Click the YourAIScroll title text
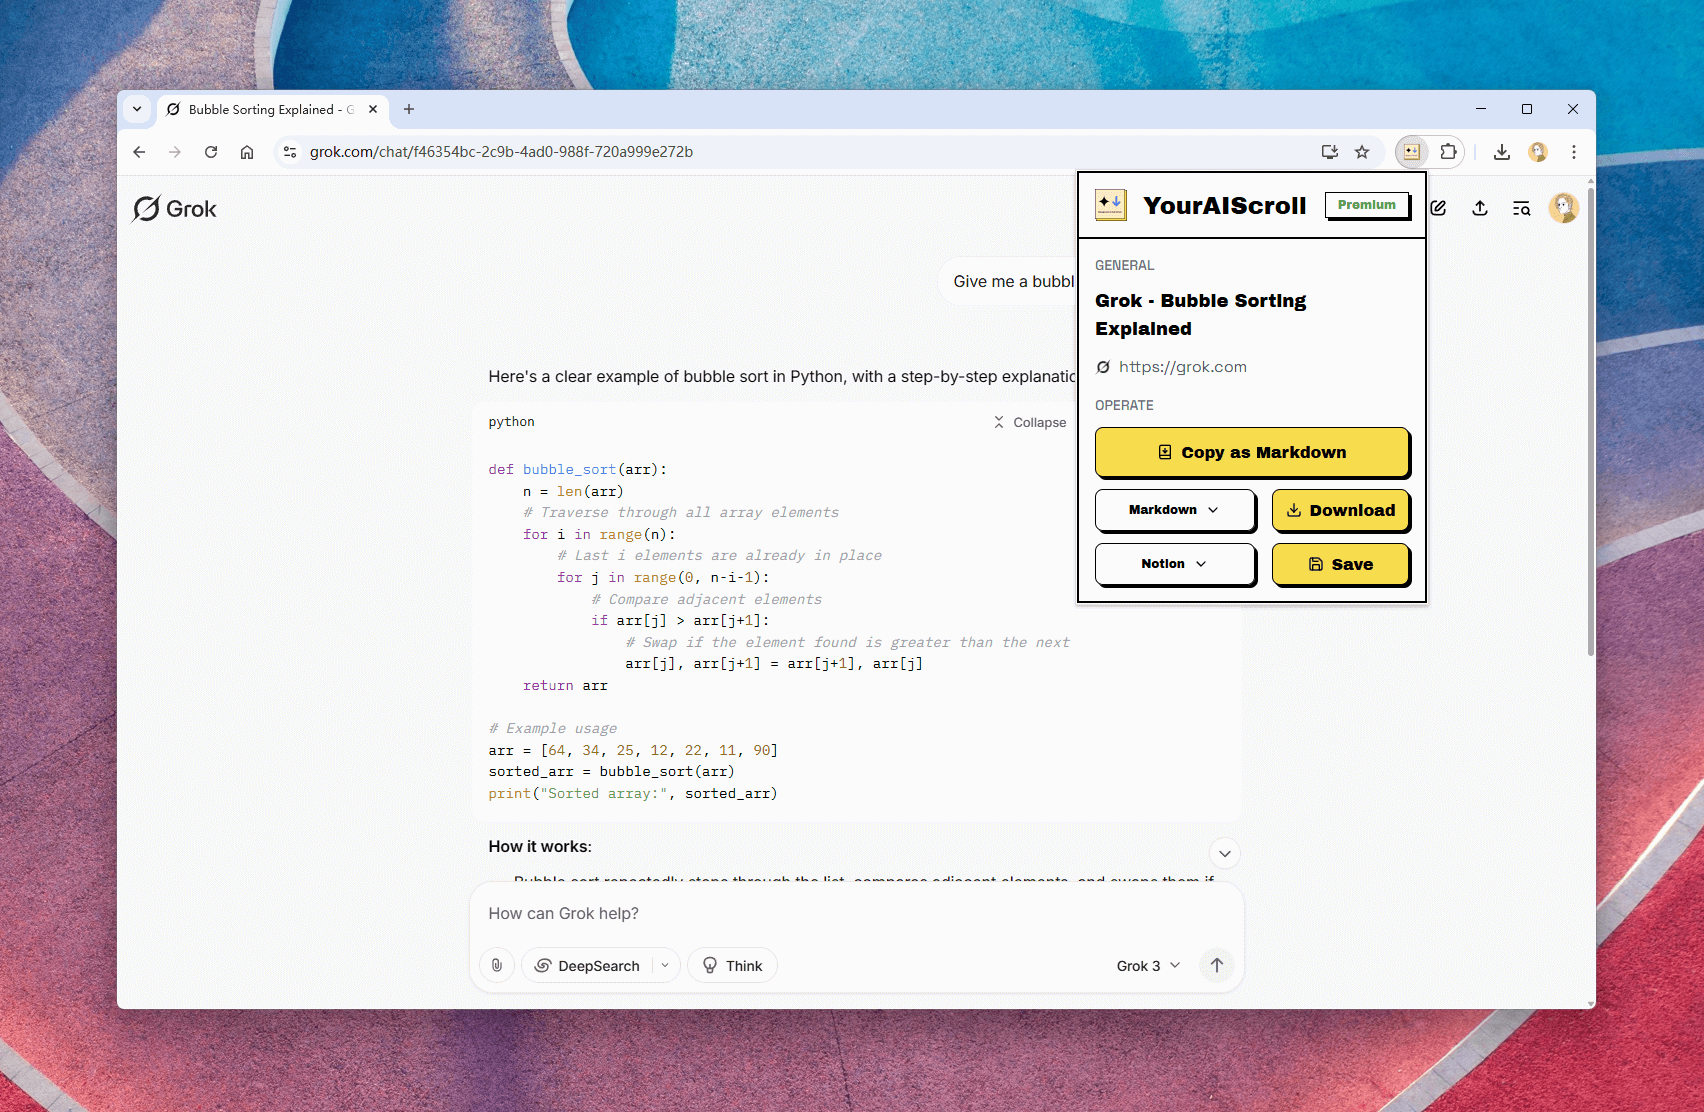 [x=1224, y=205]
